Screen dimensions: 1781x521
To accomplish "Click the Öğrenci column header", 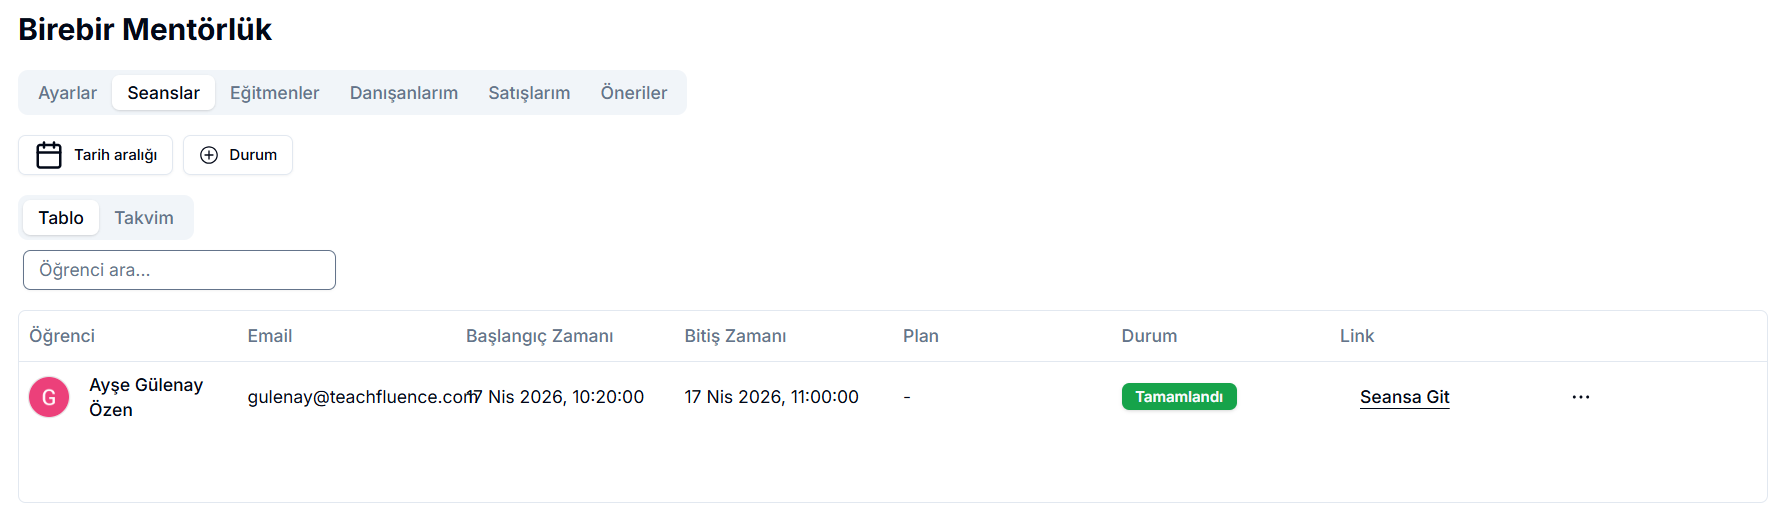I will 62,336.
